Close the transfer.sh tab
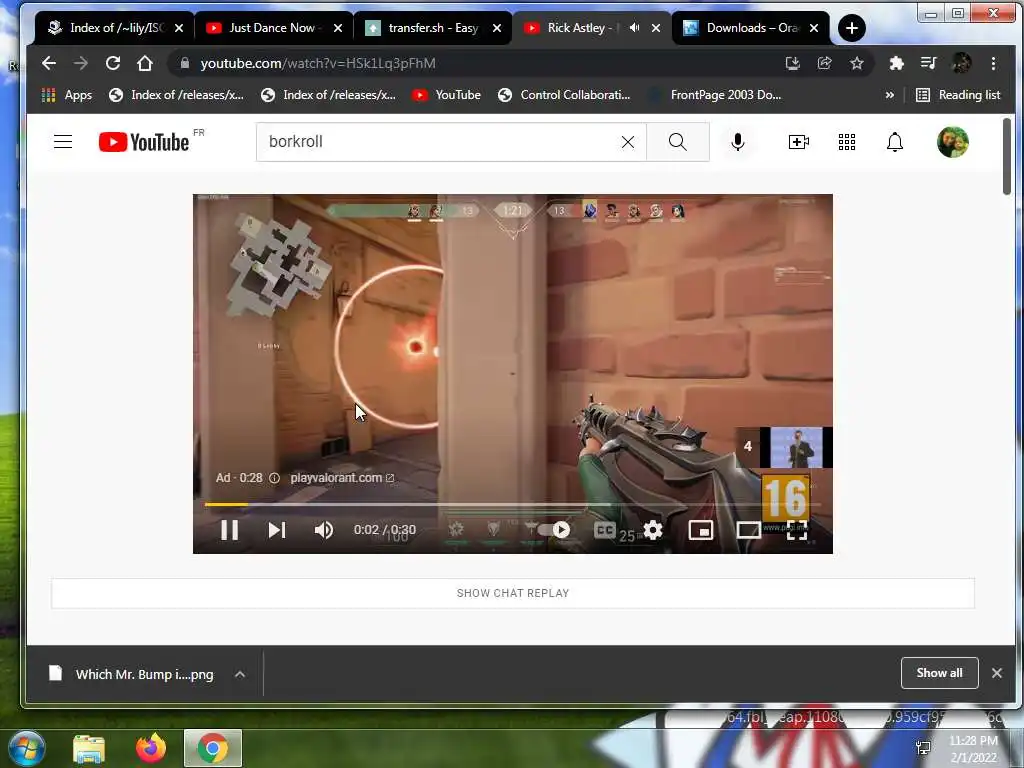 pos(497,27)
